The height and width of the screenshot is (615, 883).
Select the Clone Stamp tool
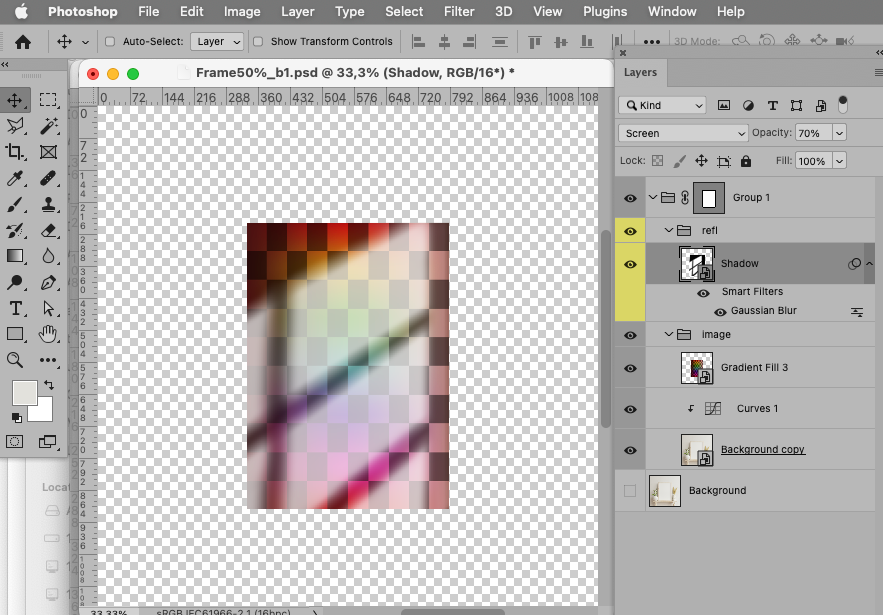(x=48, y=204)
